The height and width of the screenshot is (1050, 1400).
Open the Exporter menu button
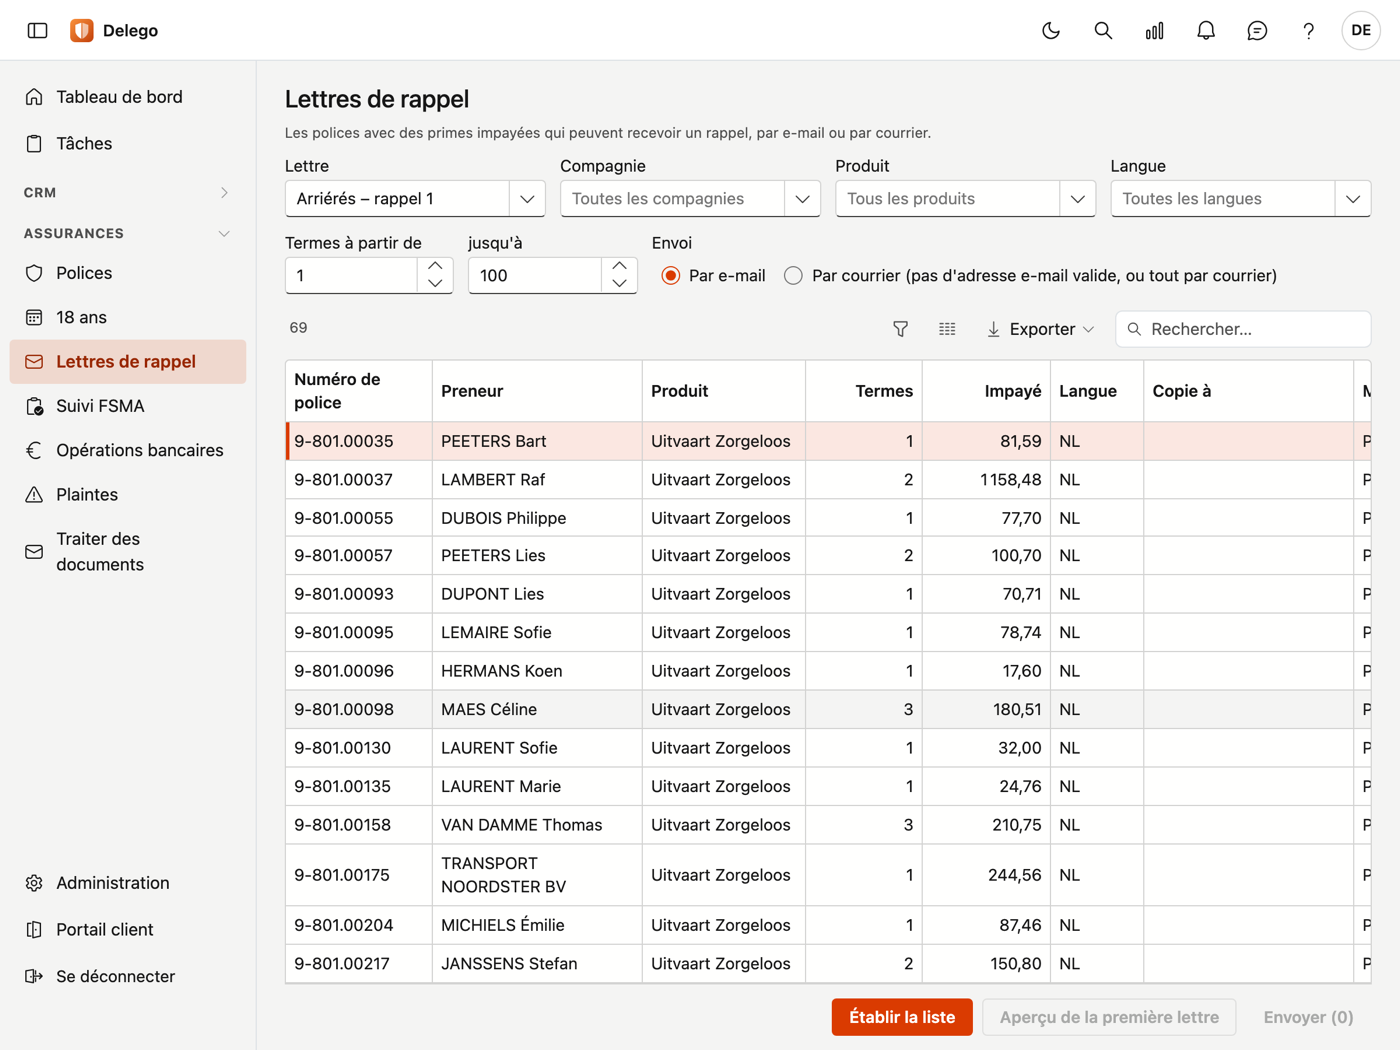tap(1040, 329)
